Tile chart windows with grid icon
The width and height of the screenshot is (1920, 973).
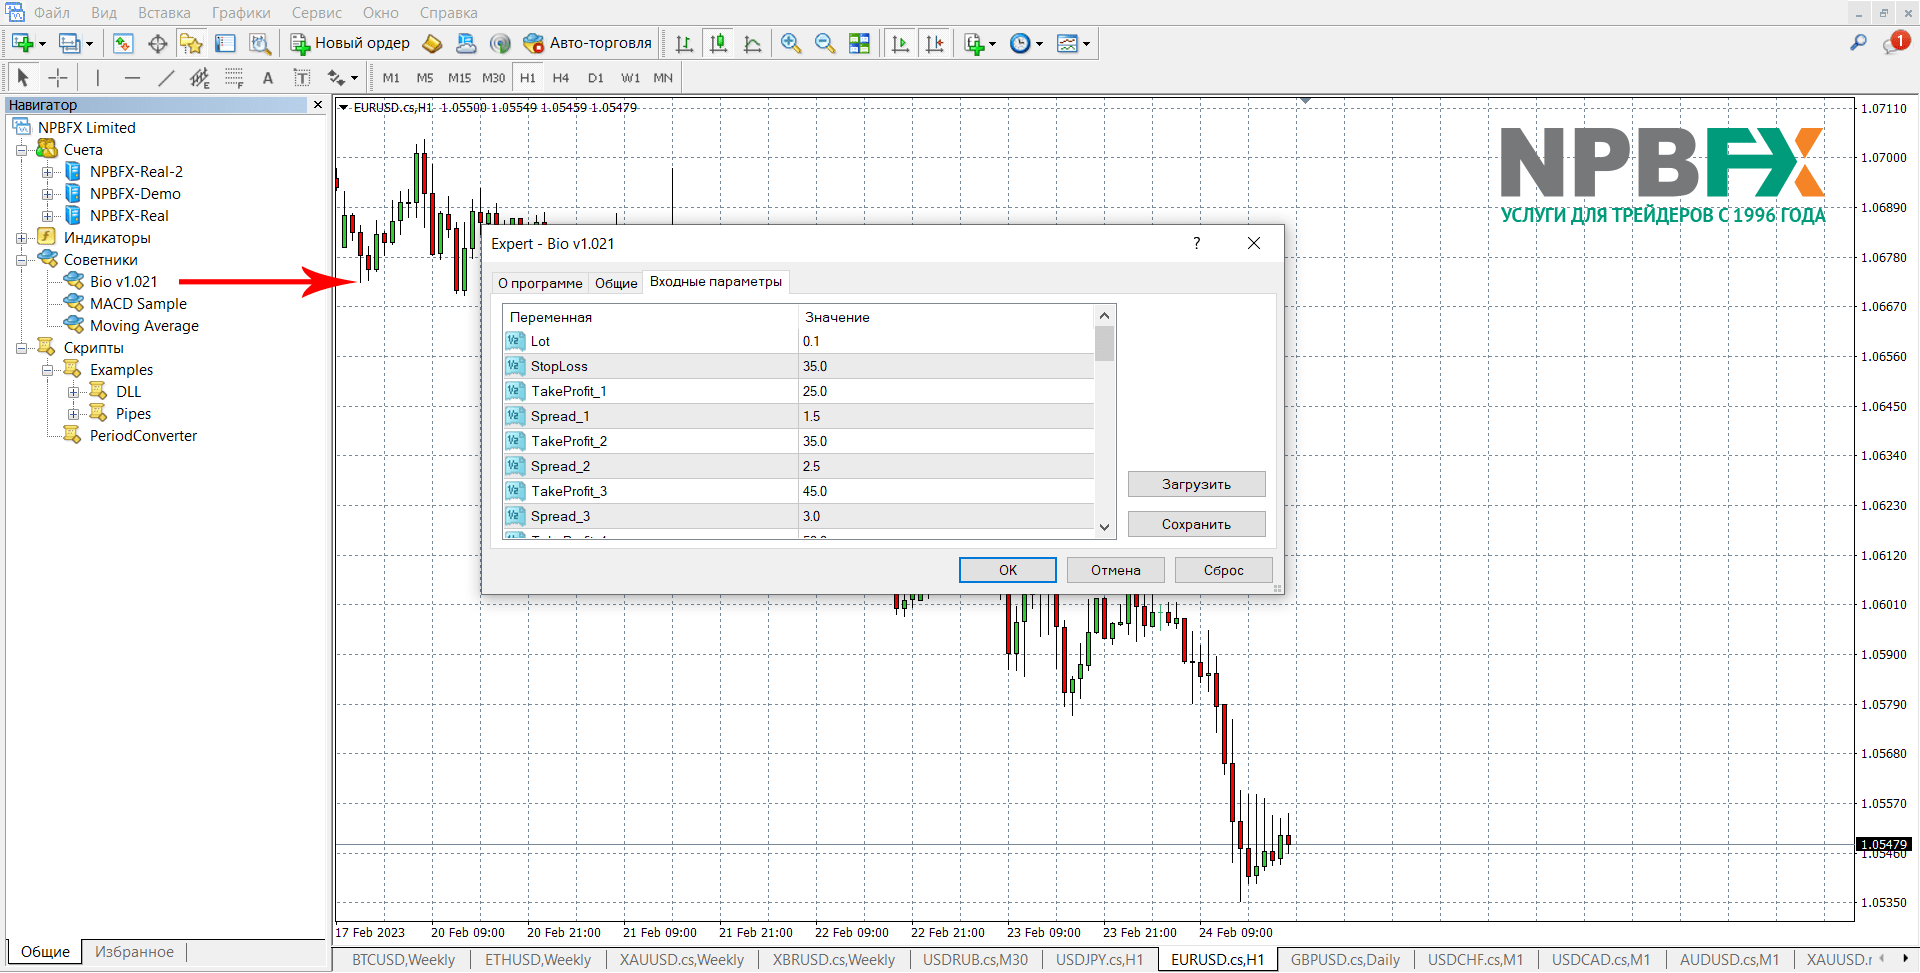coord(859,43)
